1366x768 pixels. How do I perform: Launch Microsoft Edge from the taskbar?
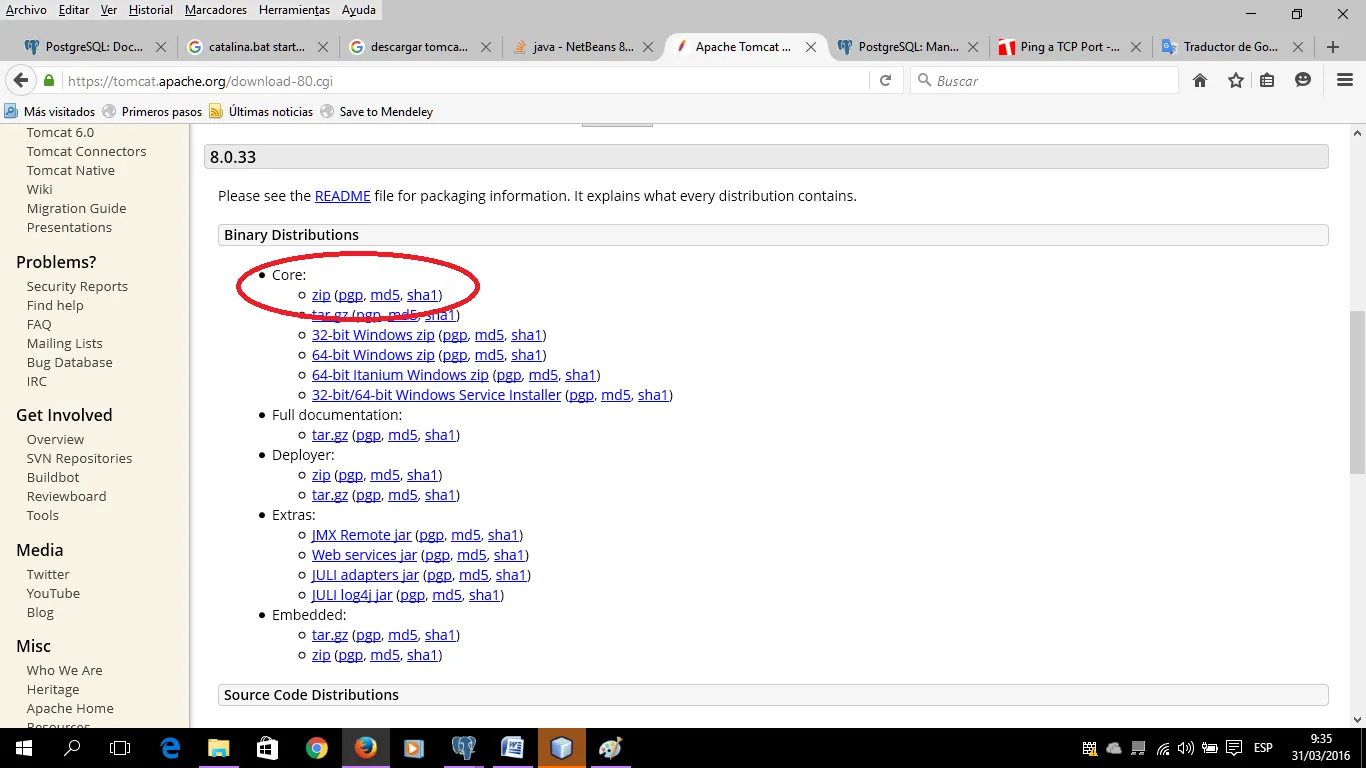point(170,748)
